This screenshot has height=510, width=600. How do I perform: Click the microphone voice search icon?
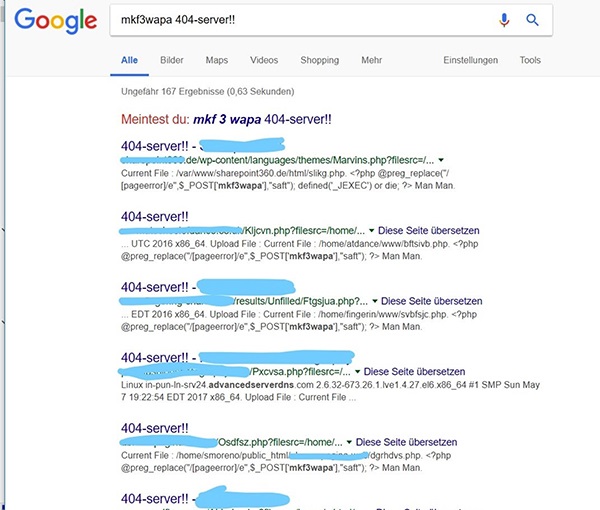coord(504,20)
